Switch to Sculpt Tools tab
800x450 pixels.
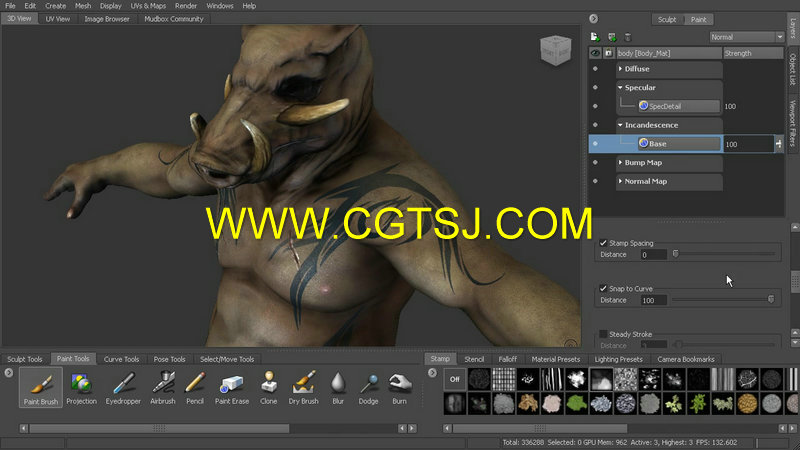click(24, 359)
